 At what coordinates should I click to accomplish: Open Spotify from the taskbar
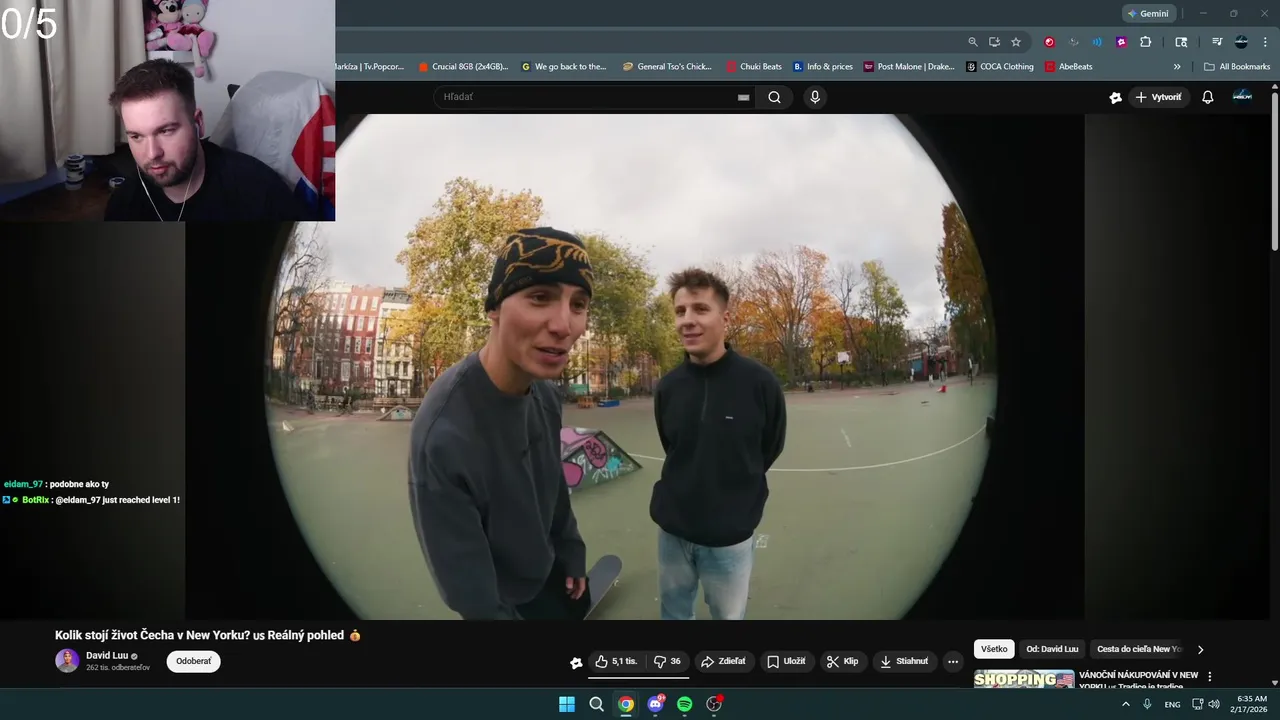point(685,704)
